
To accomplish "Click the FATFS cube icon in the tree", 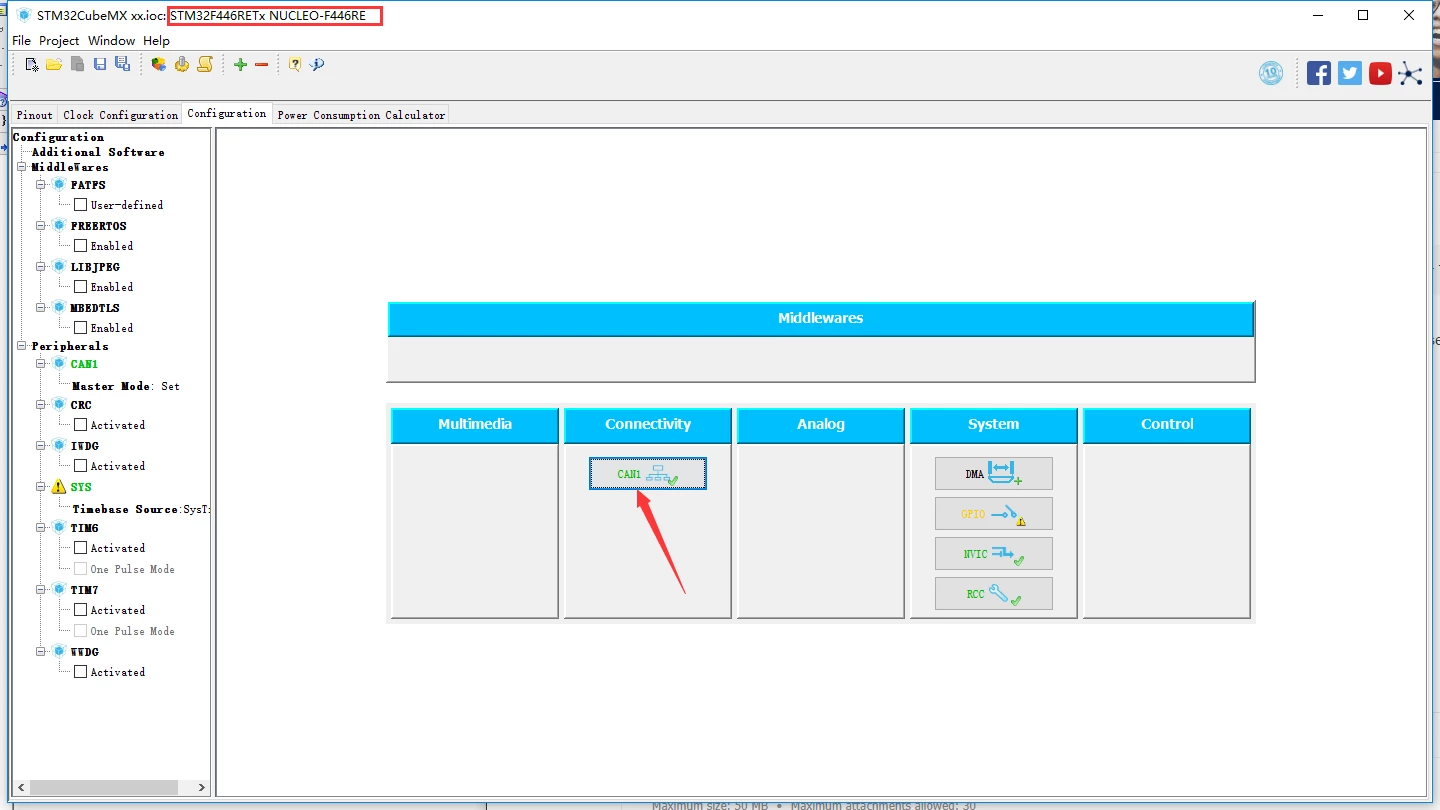I will [x=59, y=185].
